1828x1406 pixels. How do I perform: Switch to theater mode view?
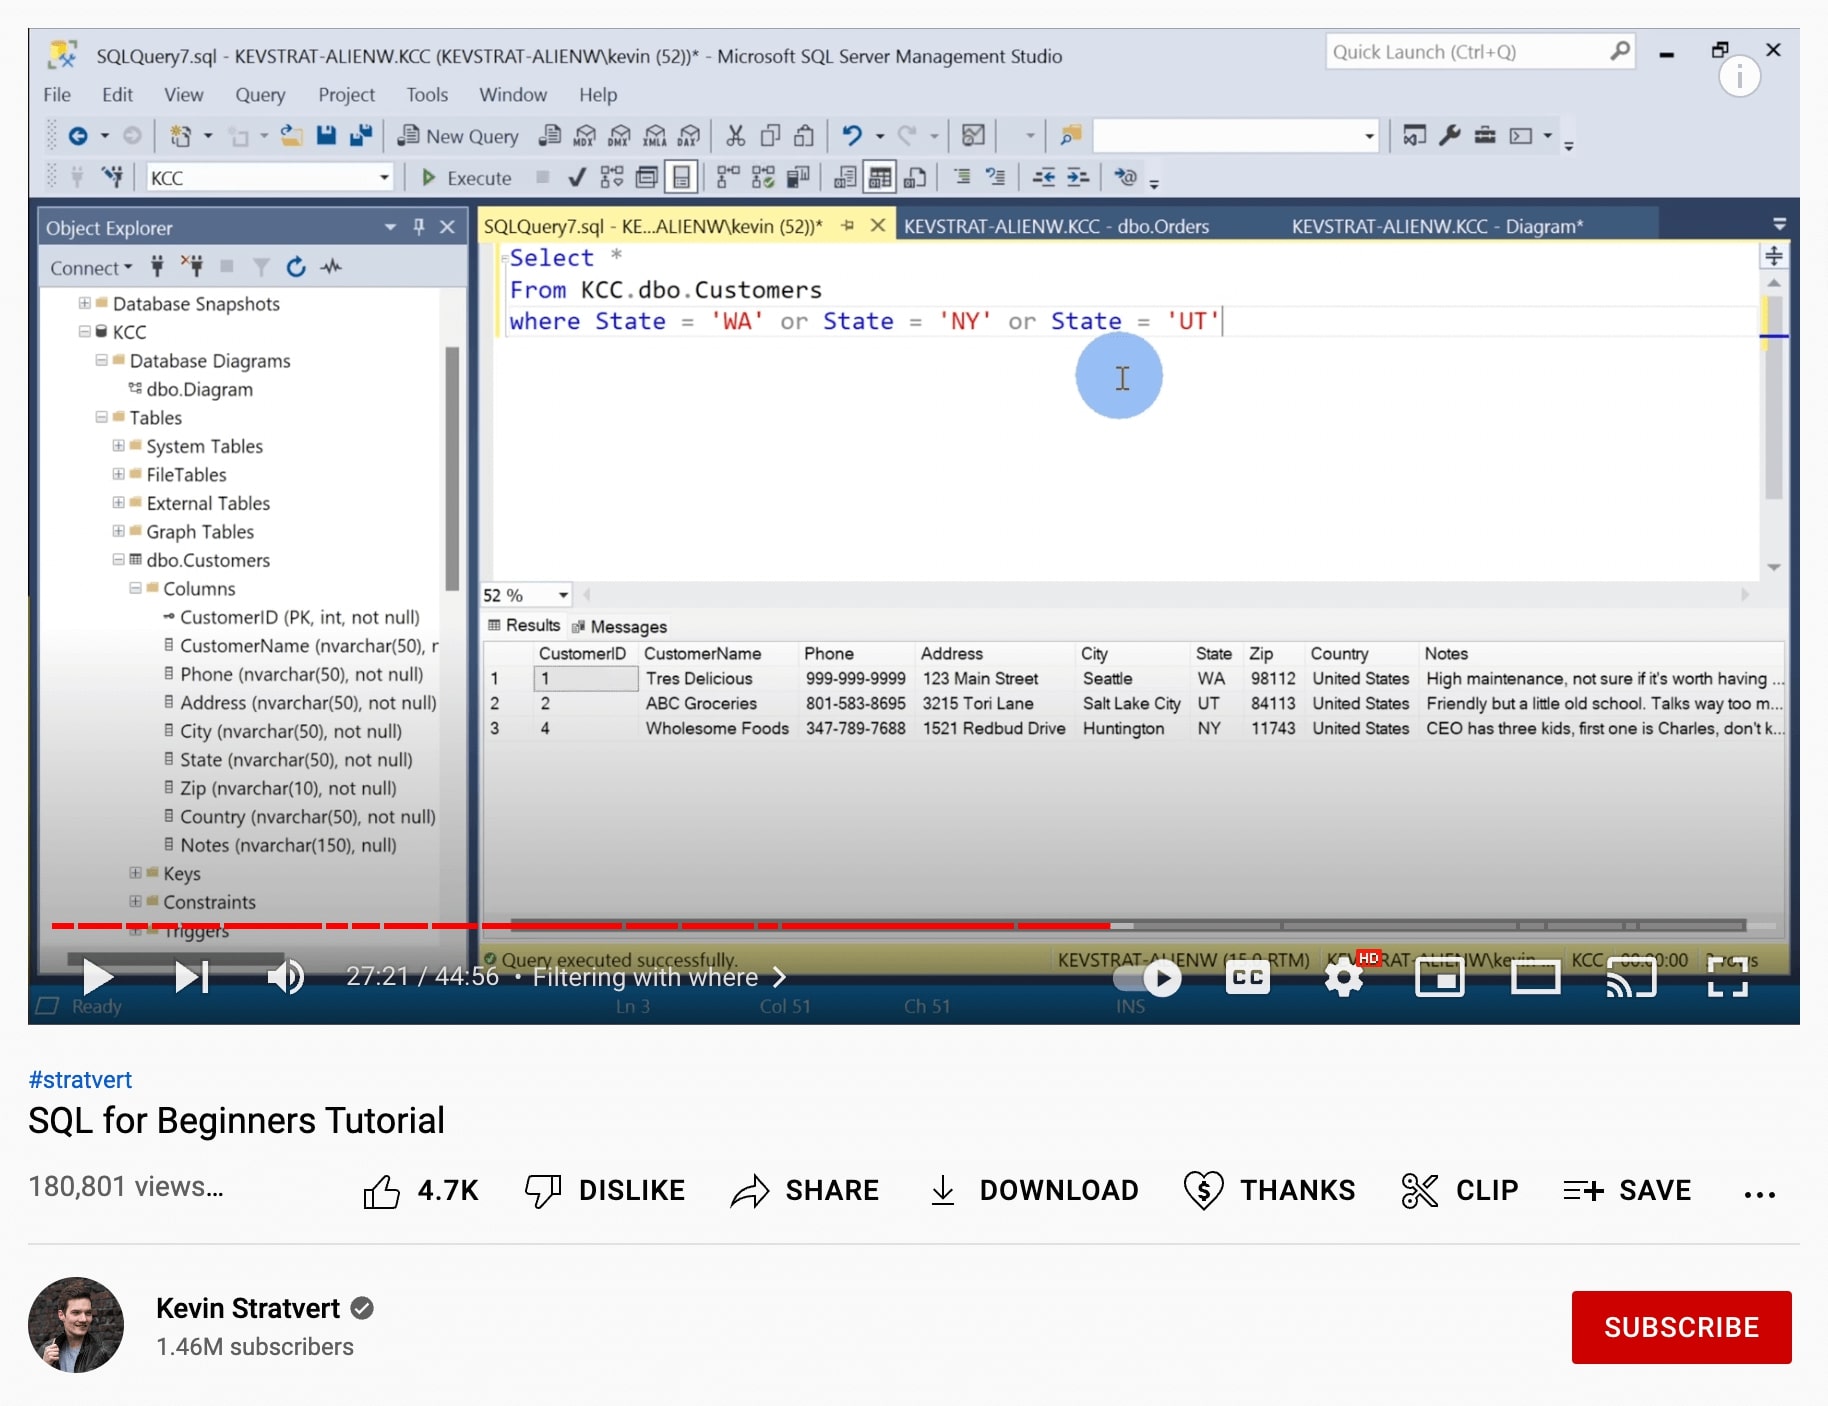(x=1535, y=977)
